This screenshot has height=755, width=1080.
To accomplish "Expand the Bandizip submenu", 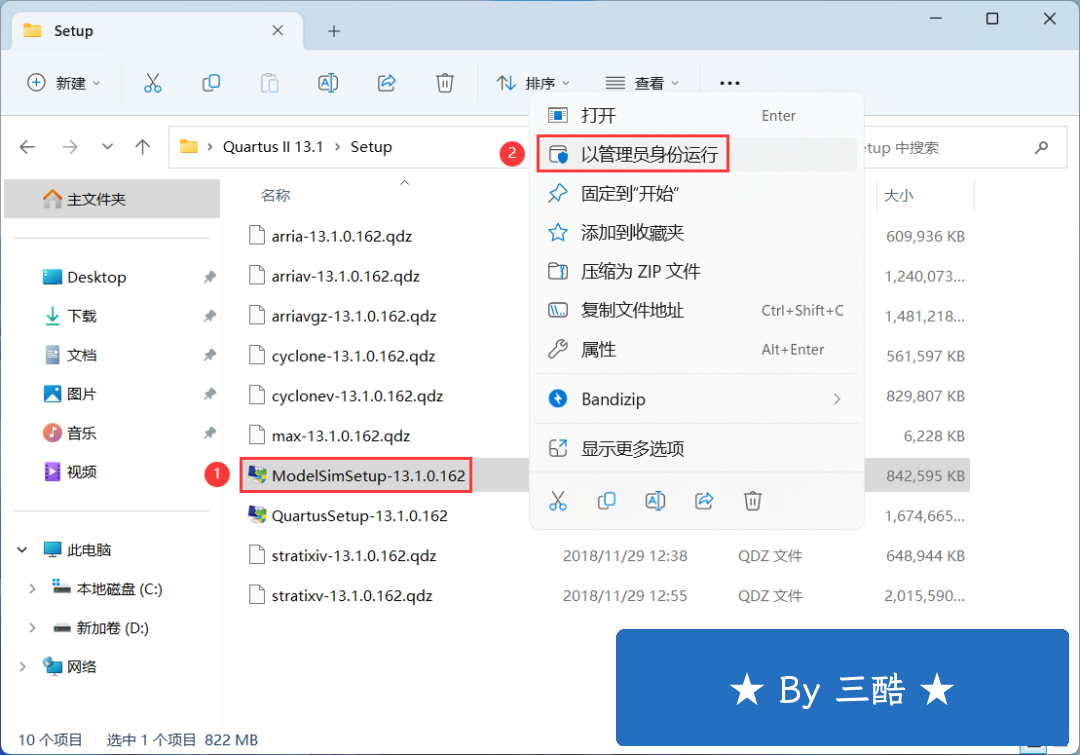I will [836, 399].
